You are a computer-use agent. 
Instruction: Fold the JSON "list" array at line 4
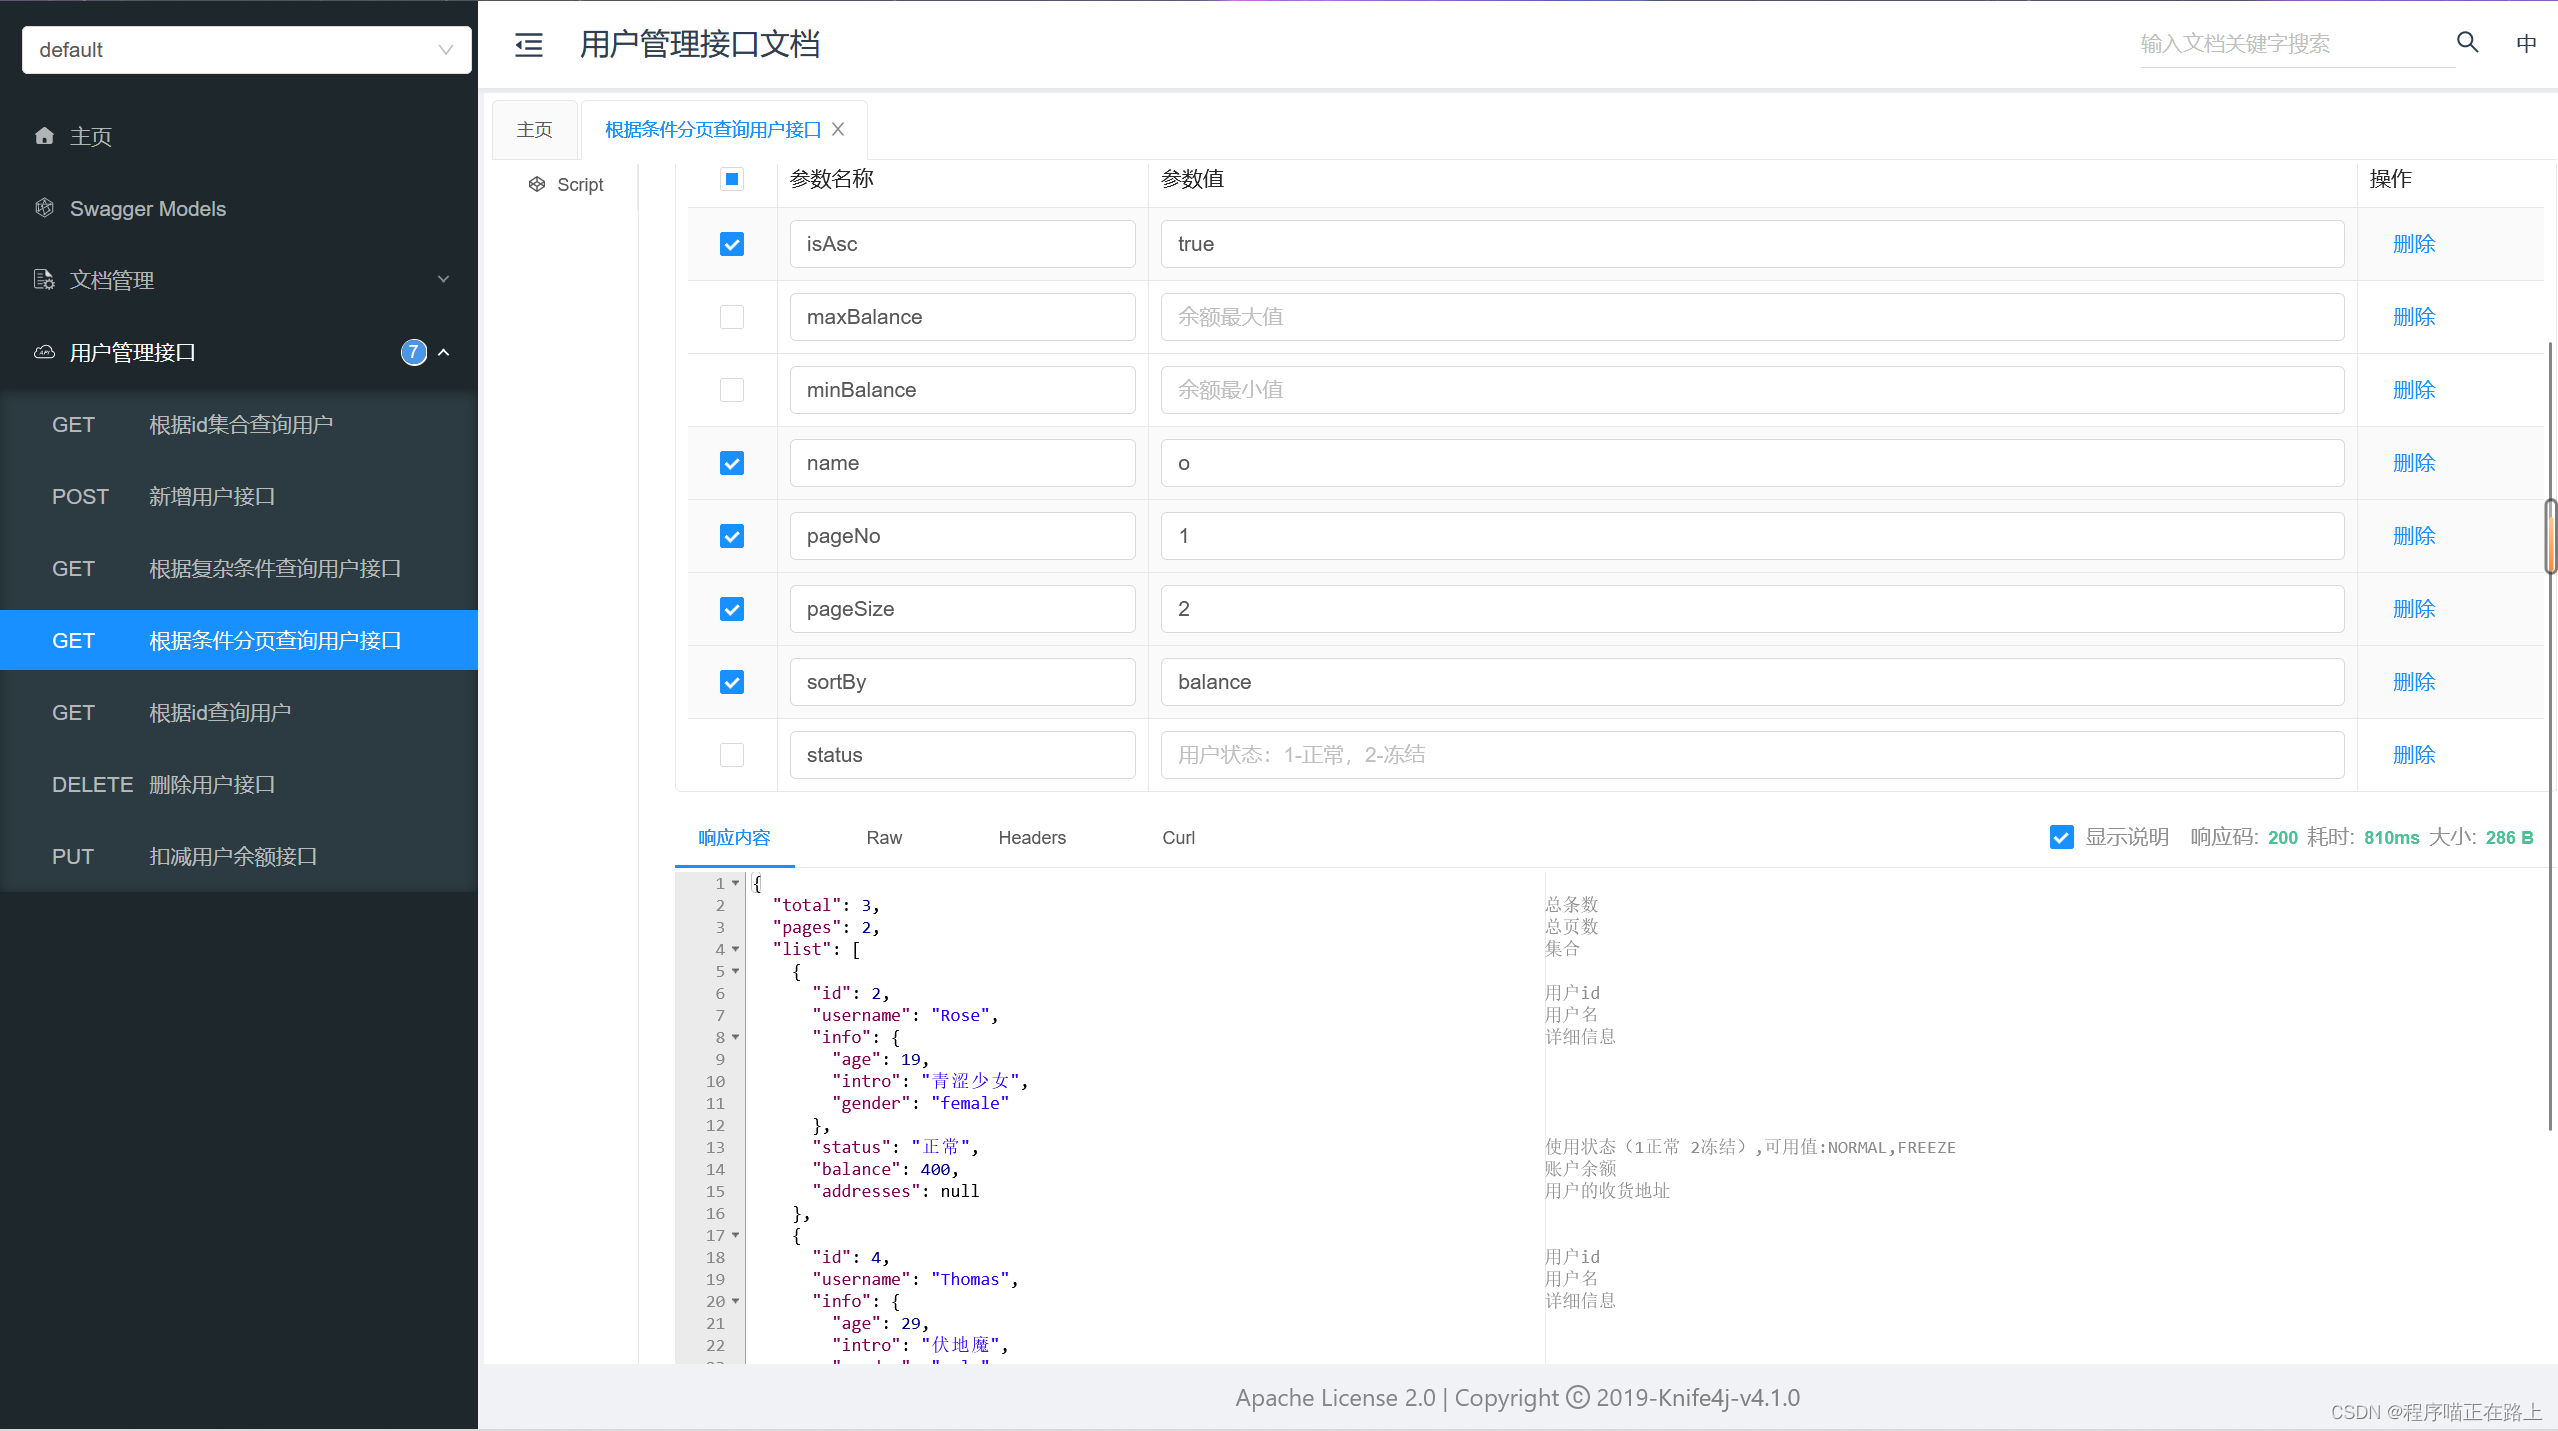click(736, 949)
